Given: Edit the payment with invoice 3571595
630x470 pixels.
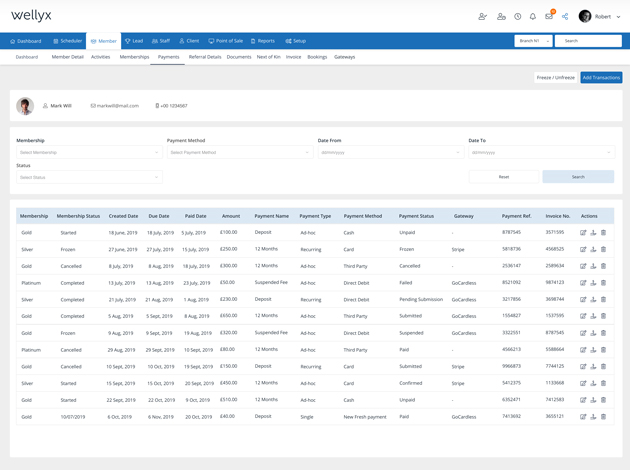Looking at the screenshot, I should pos(583,233).
